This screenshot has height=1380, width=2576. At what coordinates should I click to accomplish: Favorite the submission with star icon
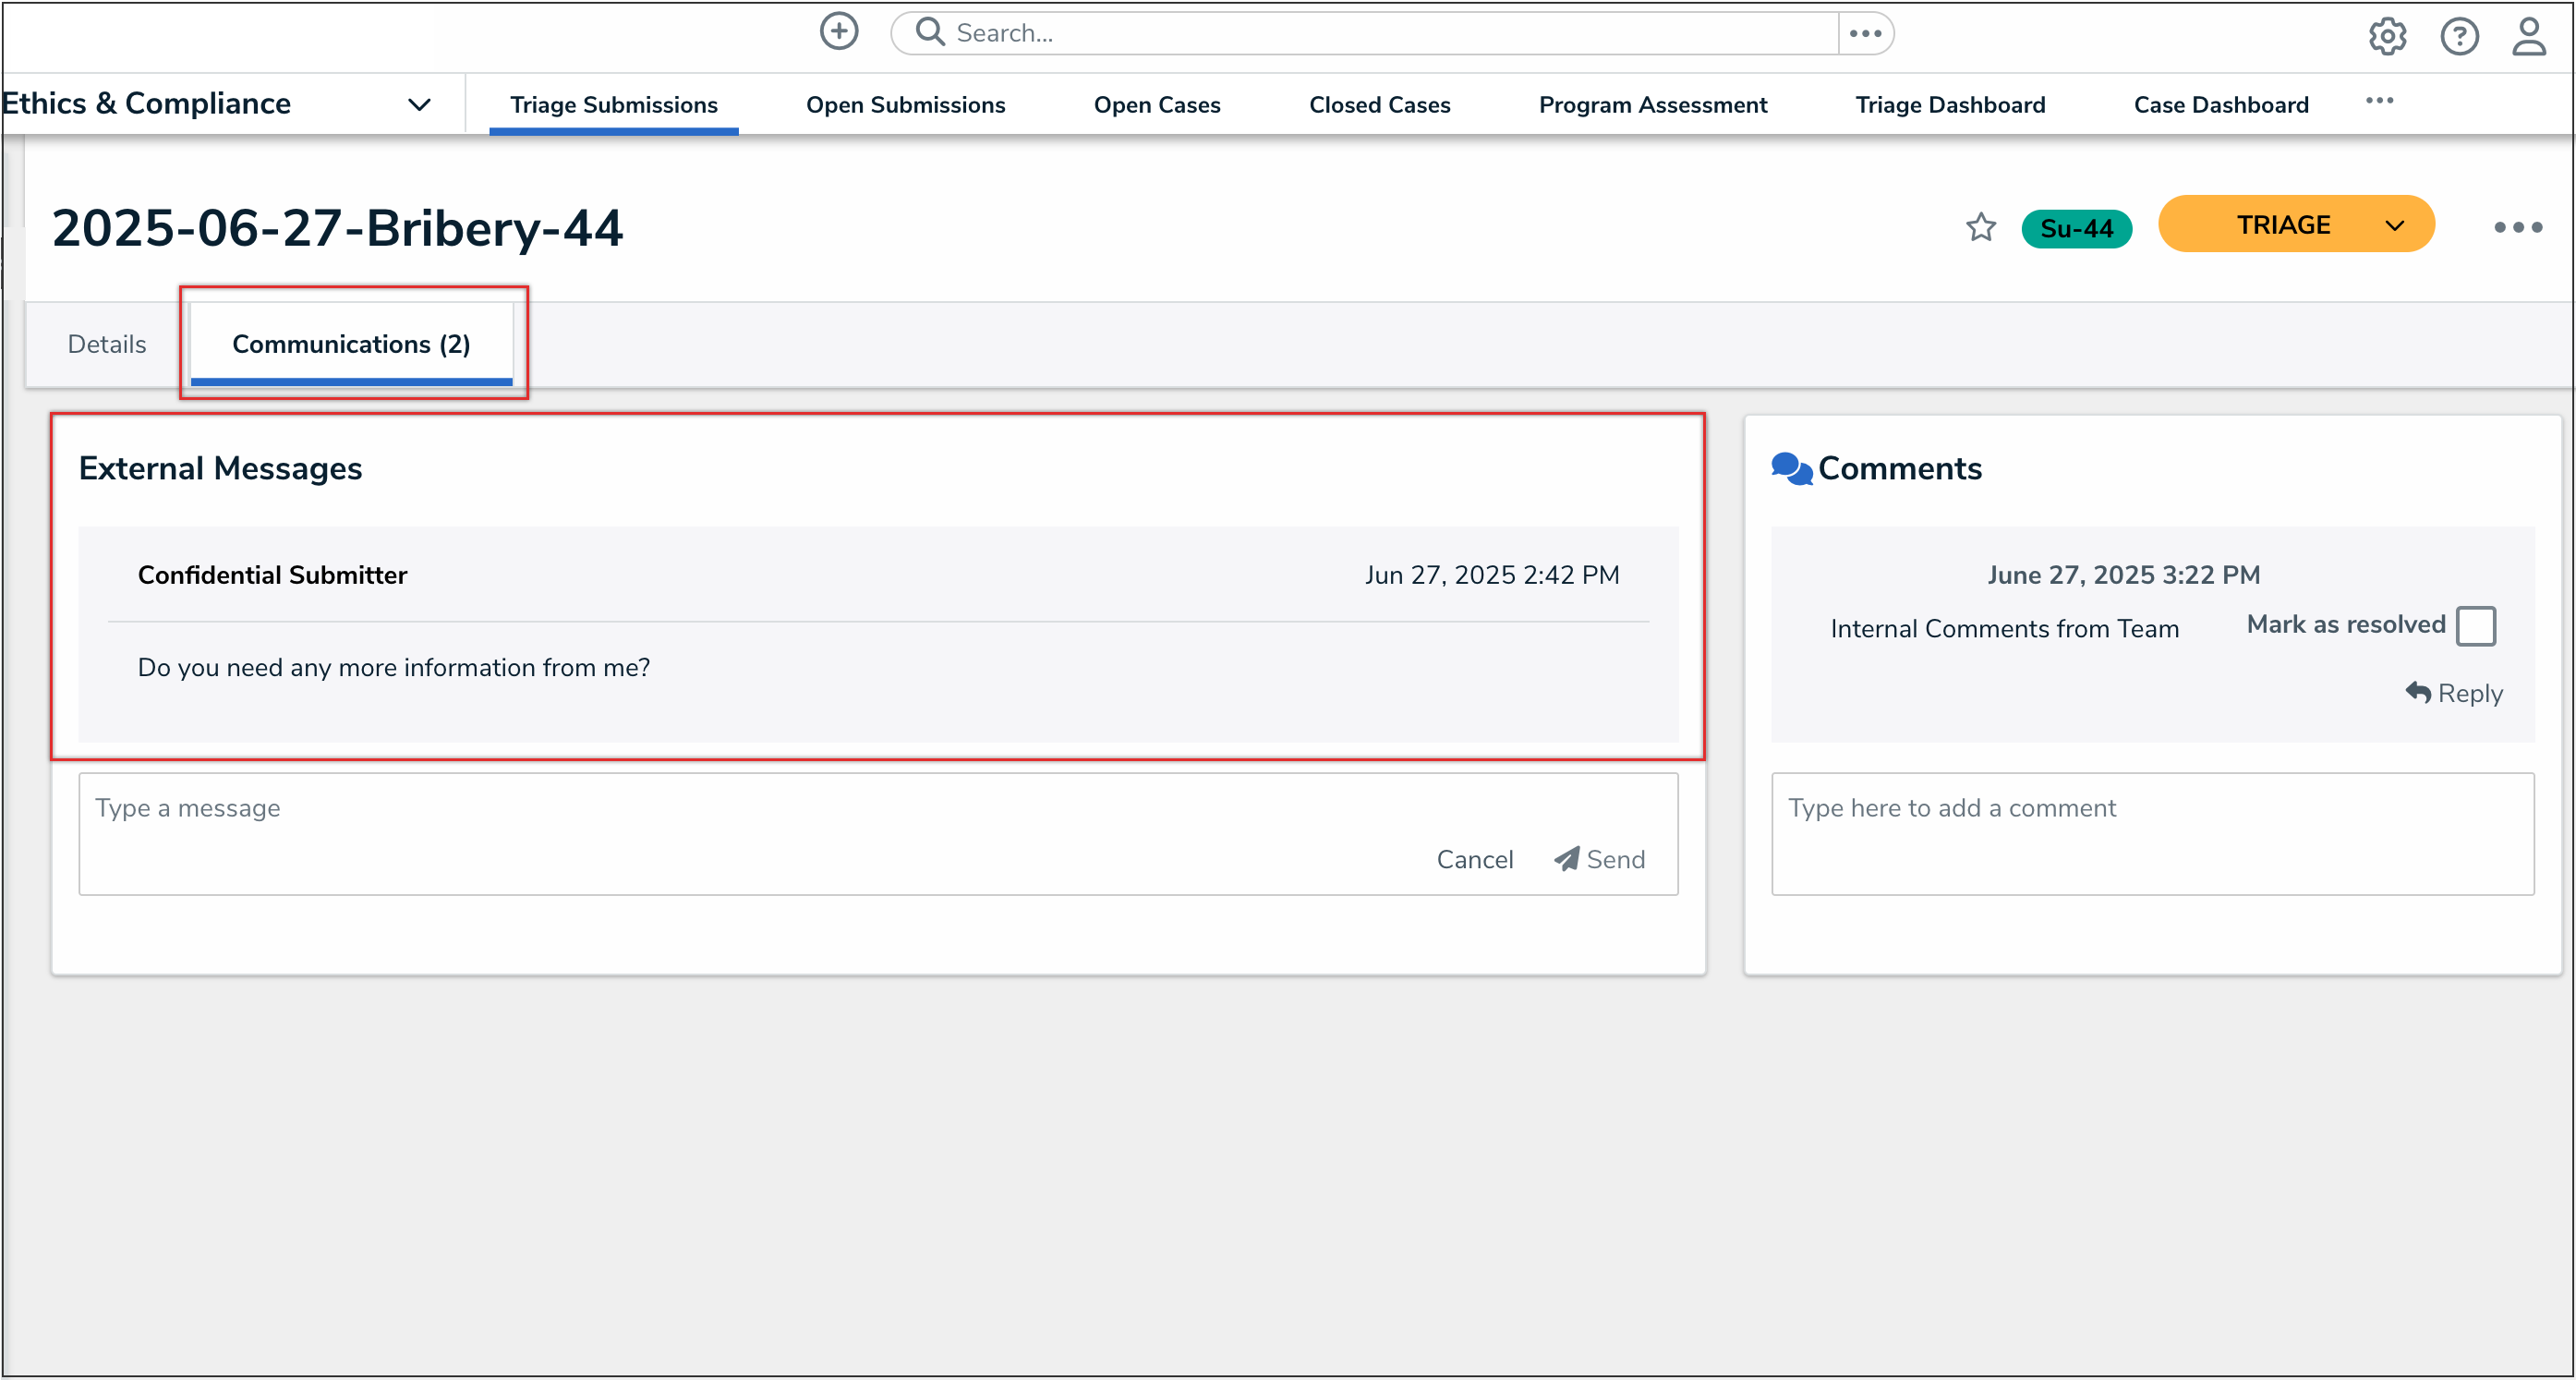click(1980, 227)
